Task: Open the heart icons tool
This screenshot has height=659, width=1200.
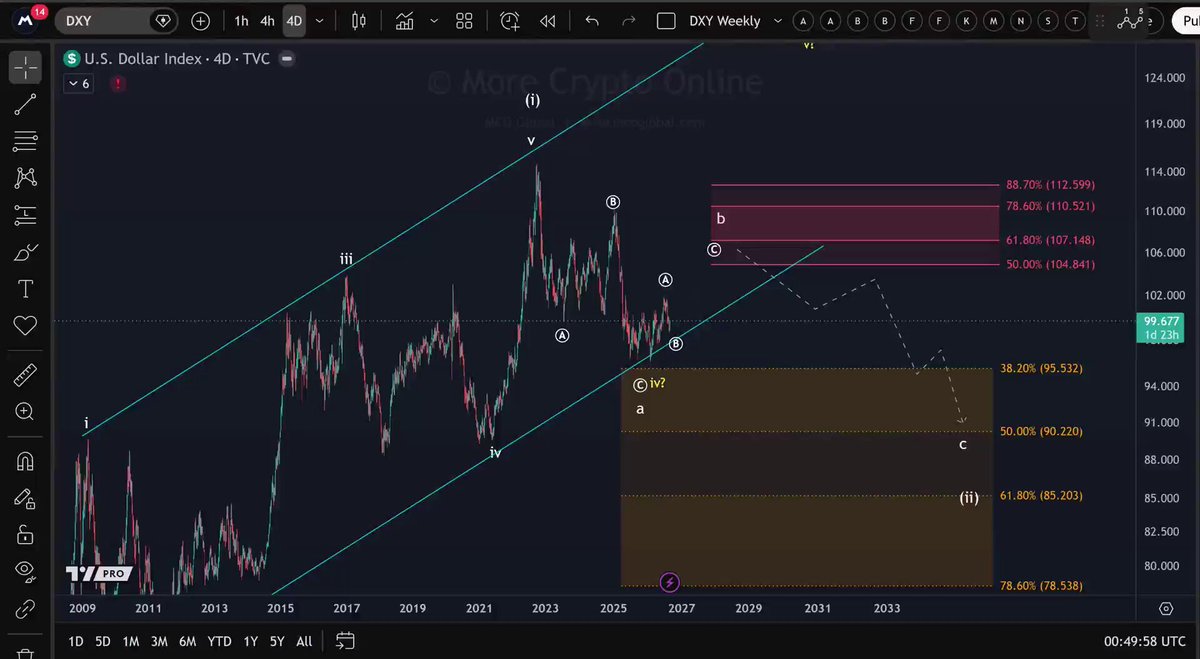Action: (25, 325)
